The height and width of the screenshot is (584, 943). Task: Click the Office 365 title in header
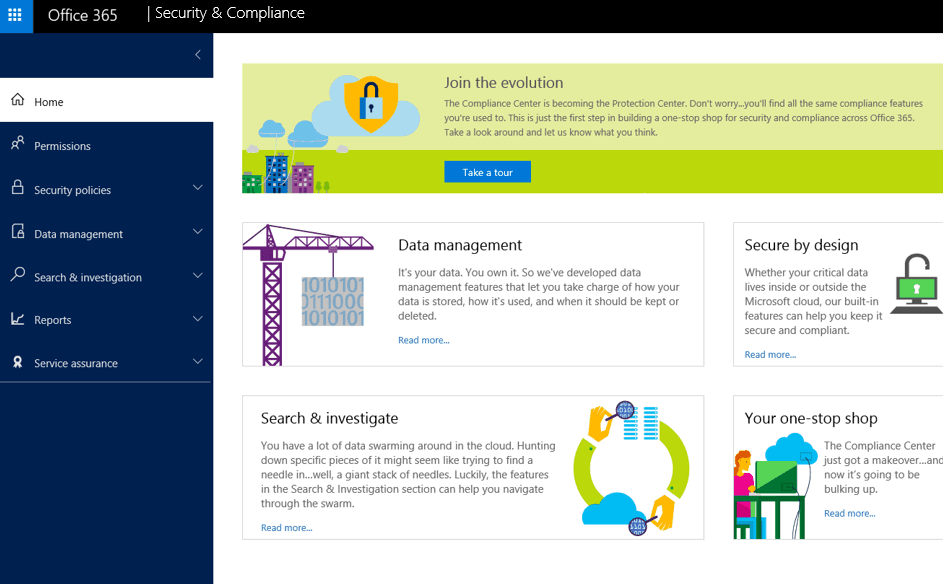(x=82, y=16)
